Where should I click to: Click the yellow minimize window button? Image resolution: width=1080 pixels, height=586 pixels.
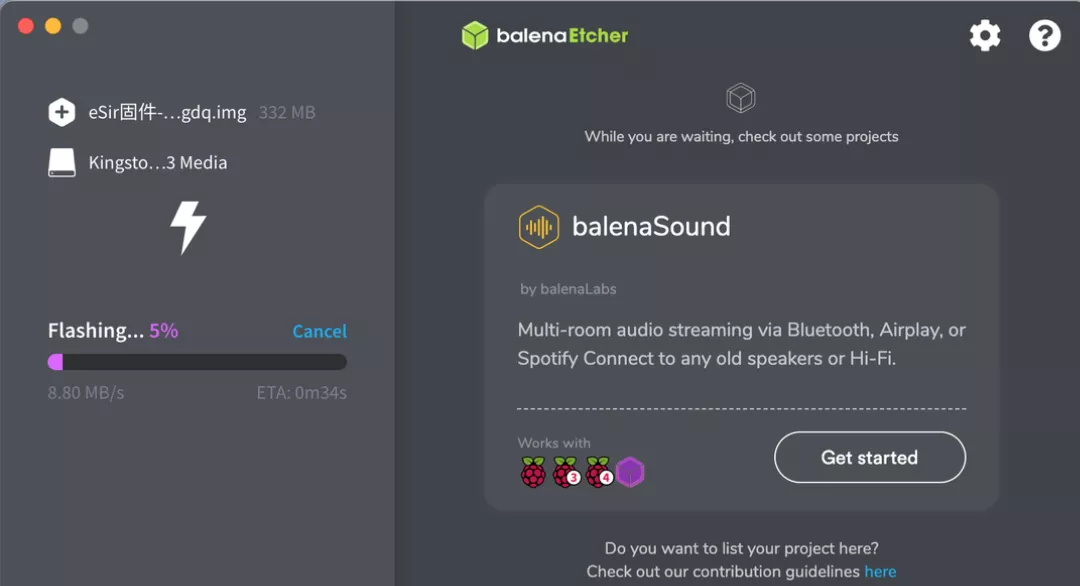point(53,26)
